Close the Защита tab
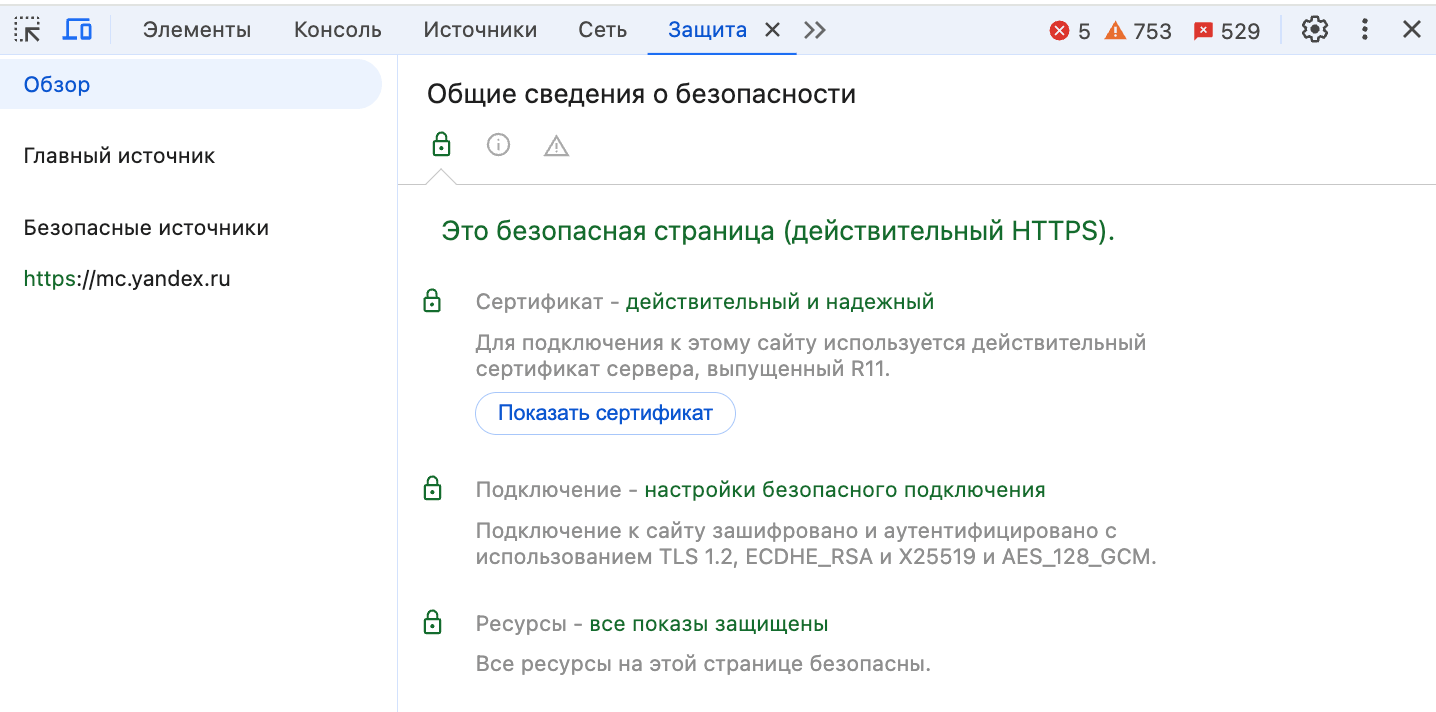Screen dimensions: 1436x712 pyautogui.click(x=771, y=30)
